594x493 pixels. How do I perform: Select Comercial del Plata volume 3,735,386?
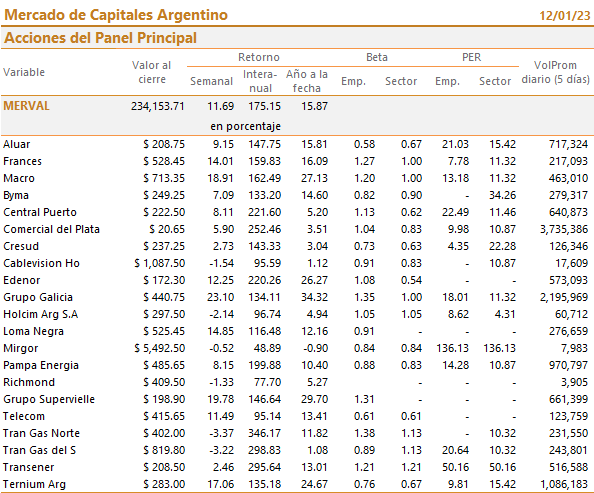tap(564, 229)
